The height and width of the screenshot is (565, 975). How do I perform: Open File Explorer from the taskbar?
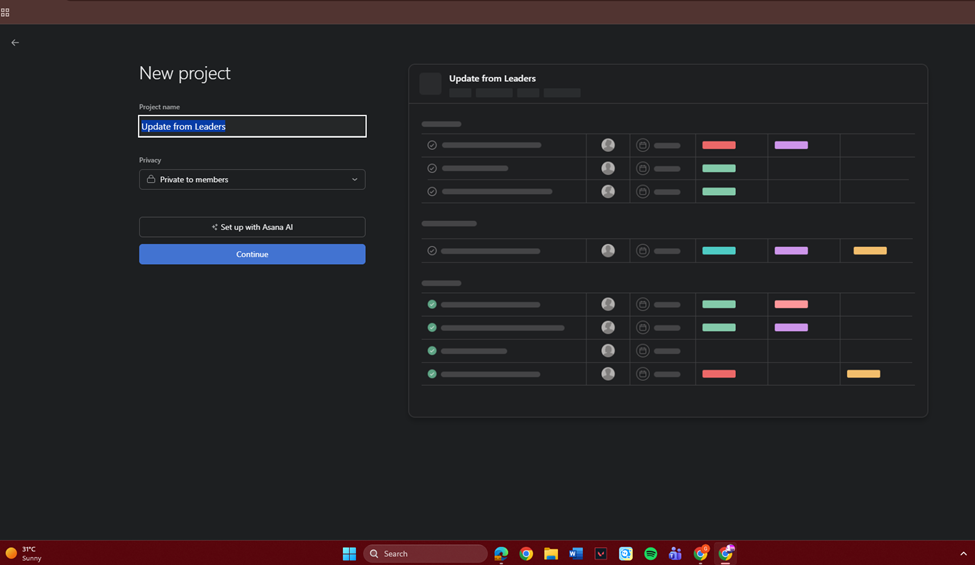coord(551,553)
